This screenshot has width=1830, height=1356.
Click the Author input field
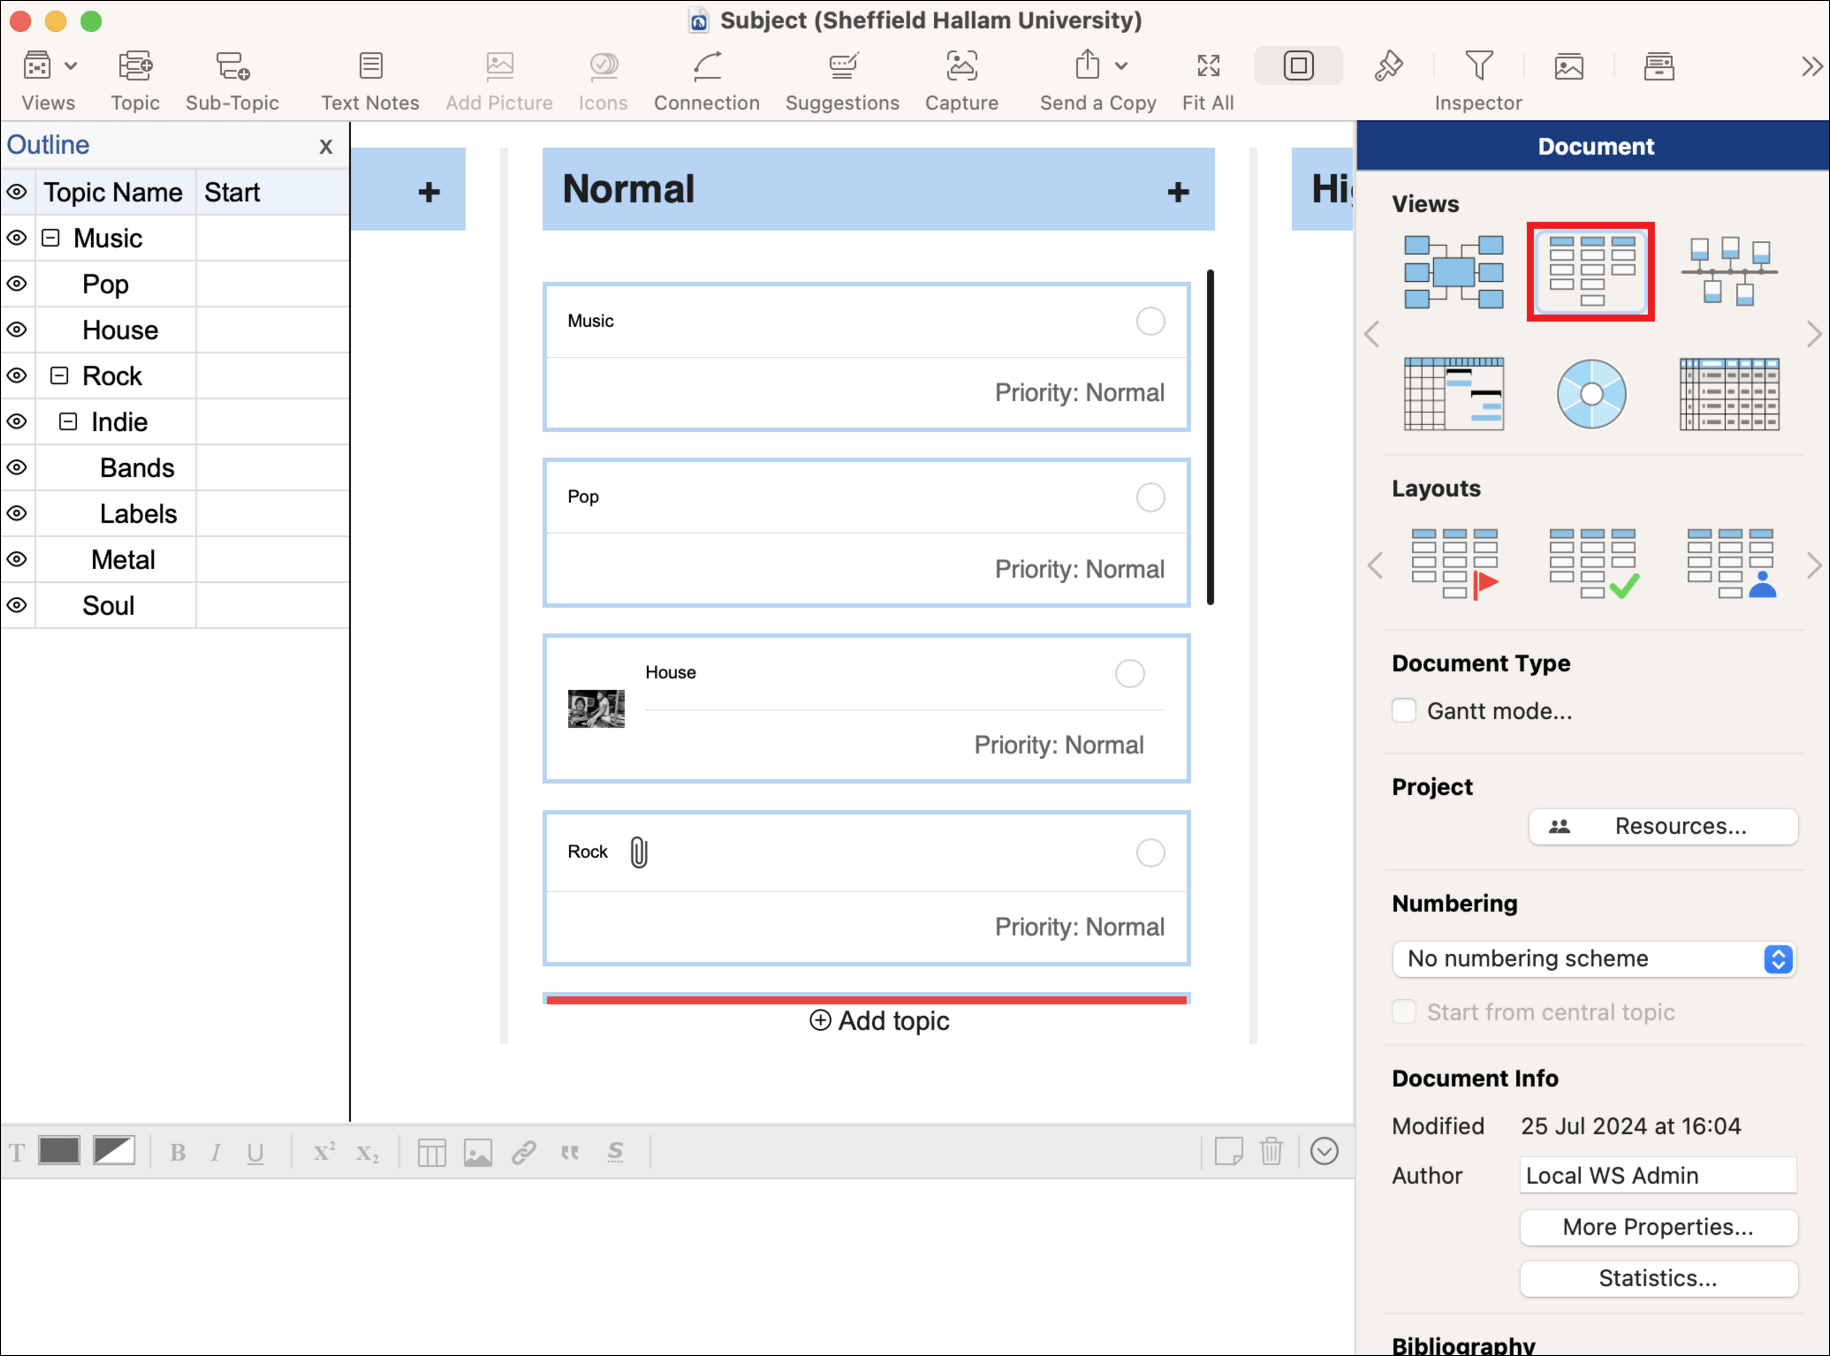(x=1657, y=1176)
